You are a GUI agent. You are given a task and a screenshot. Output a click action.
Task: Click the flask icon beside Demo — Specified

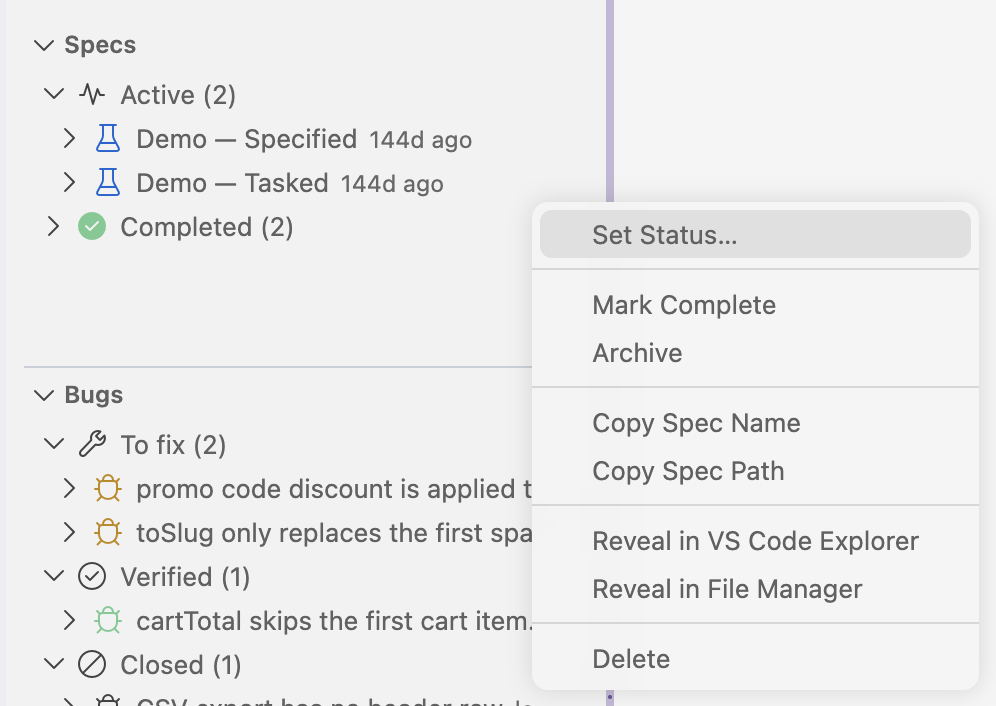[x=108, y=139]
